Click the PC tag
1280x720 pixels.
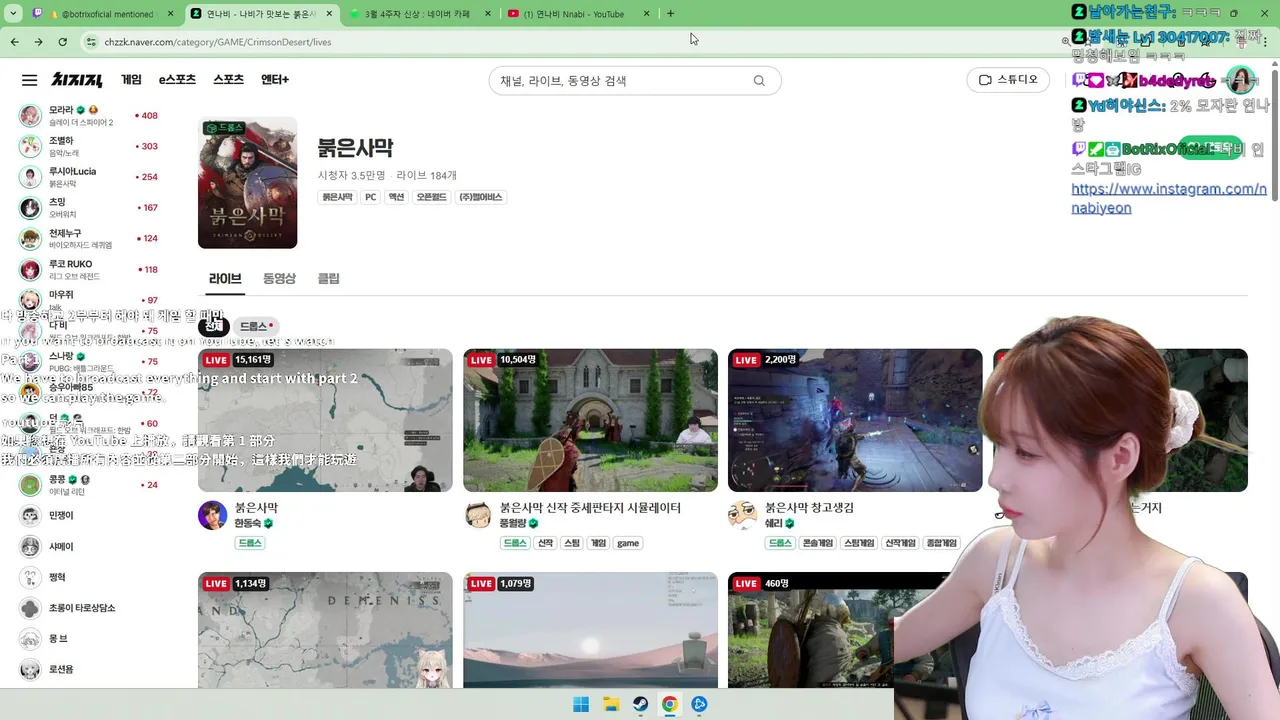(370, 198)
